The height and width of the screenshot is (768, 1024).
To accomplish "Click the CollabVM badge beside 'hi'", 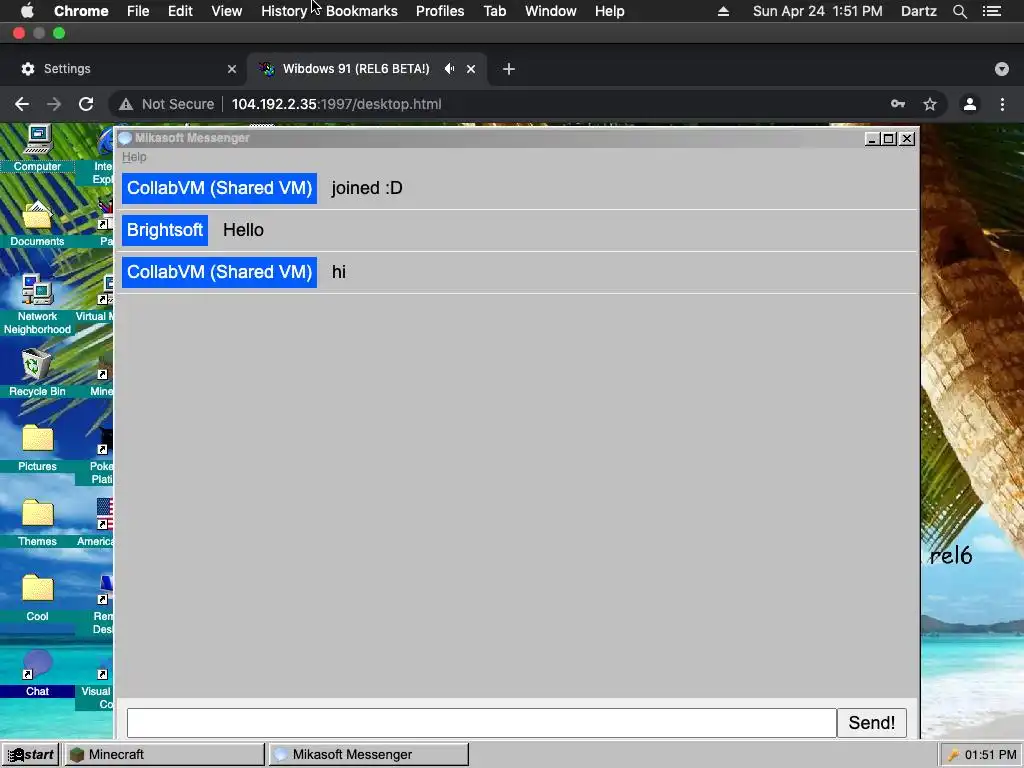I will (x=219, y=272).
